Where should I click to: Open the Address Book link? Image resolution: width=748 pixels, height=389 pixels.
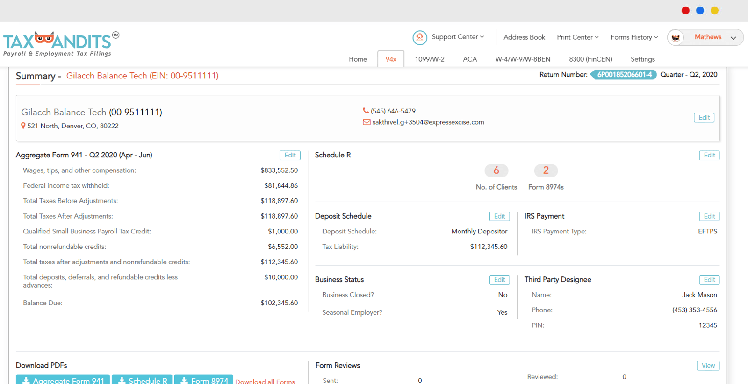pos(524,37)
